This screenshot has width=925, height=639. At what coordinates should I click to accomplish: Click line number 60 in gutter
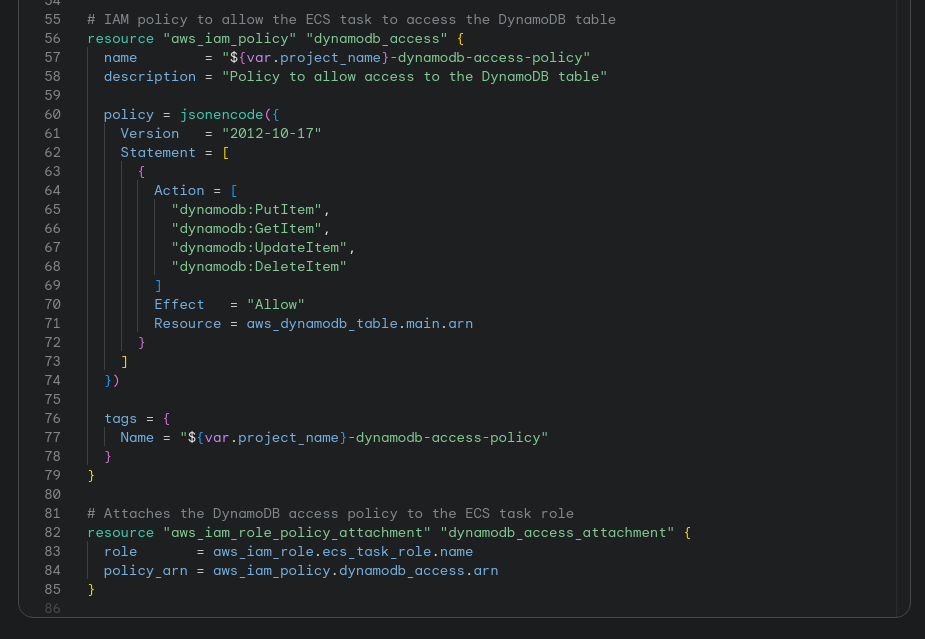[x=53, y=114]
